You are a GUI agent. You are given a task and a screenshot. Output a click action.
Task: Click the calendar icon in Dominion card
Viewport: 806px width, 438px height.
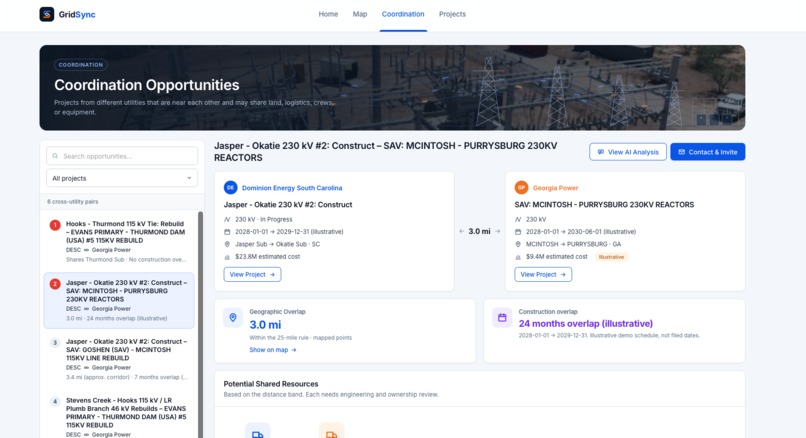click(227, 232)
